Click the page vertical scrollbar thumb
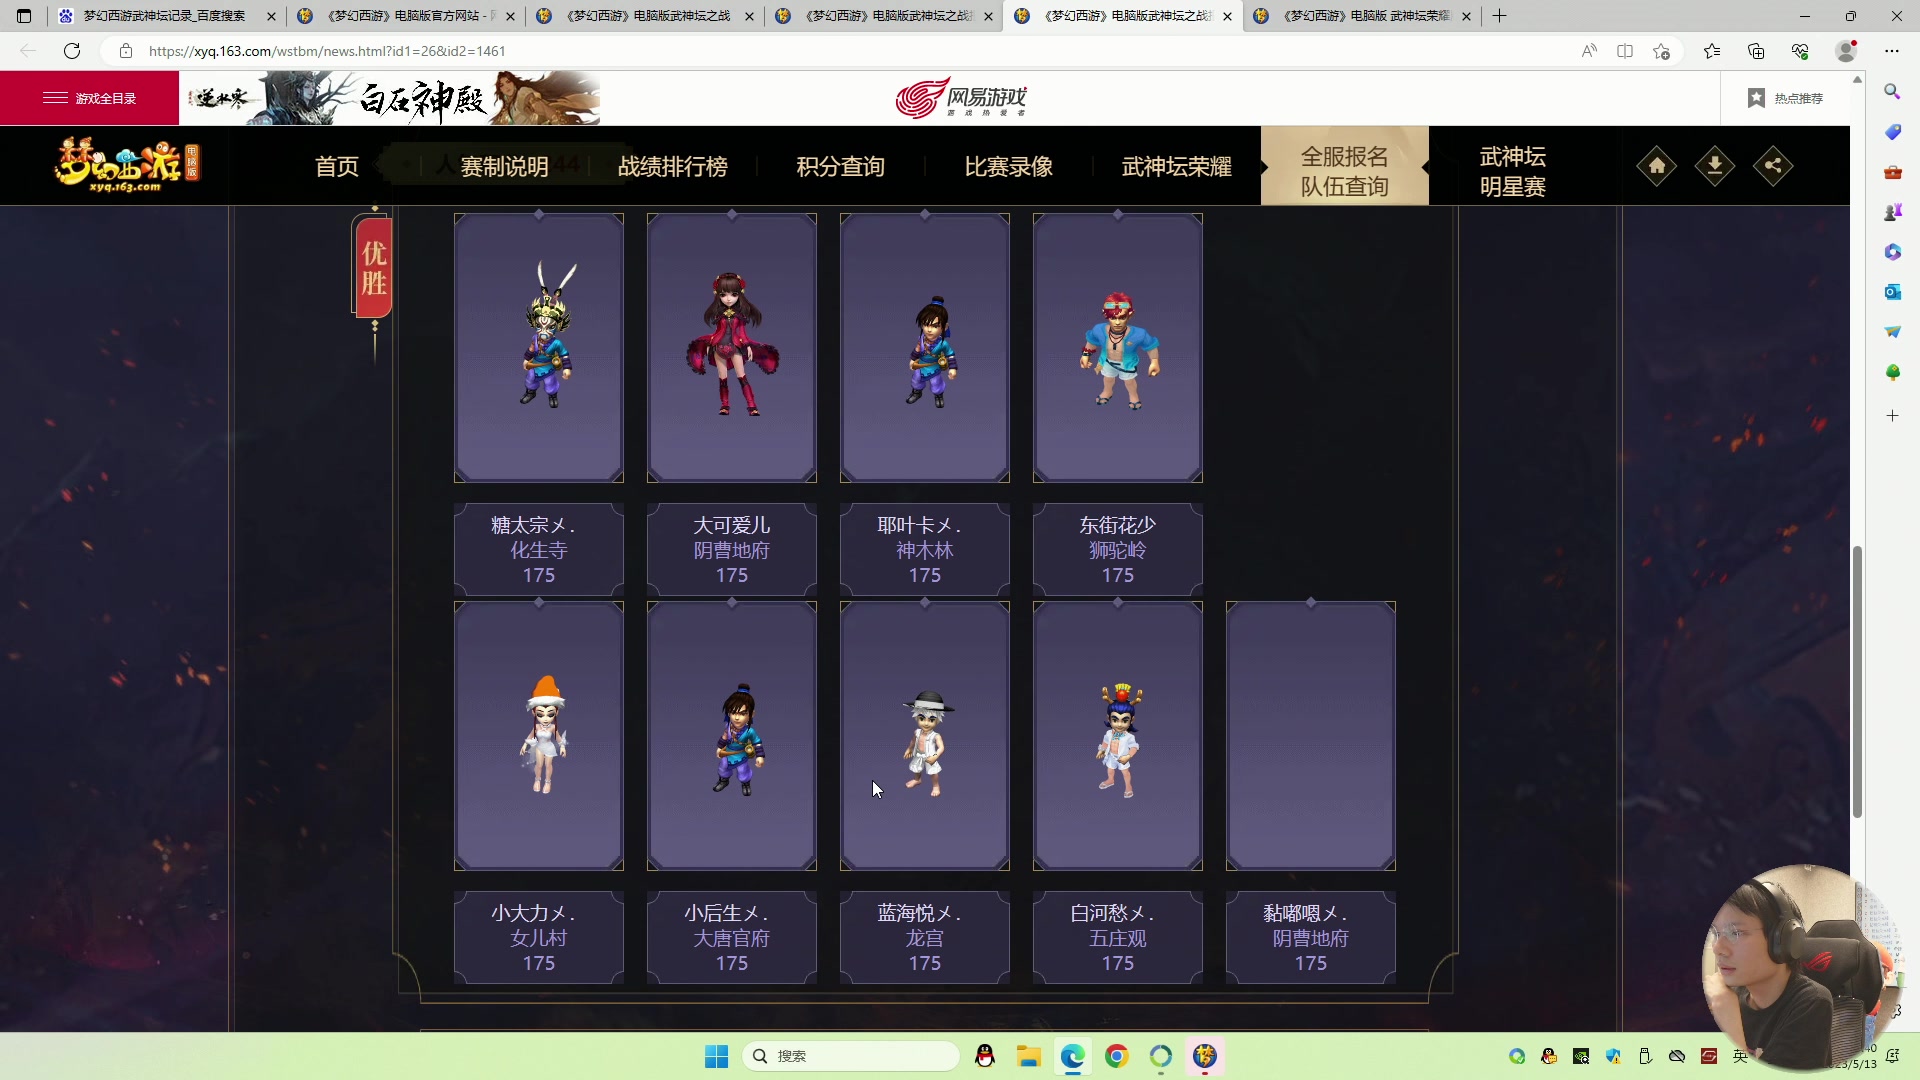 pyautogui.click(x=1857, y=682)
